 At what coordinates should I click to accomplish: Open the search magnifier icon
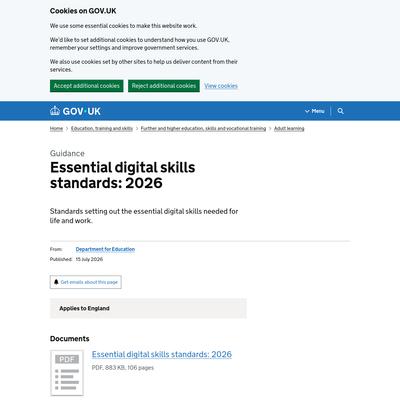(x=340, y=111)
